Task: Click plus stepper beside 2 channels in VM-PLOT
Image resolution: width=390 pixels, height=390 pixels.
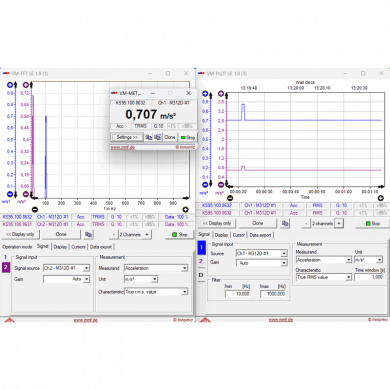Action: (x=339, y=223)
